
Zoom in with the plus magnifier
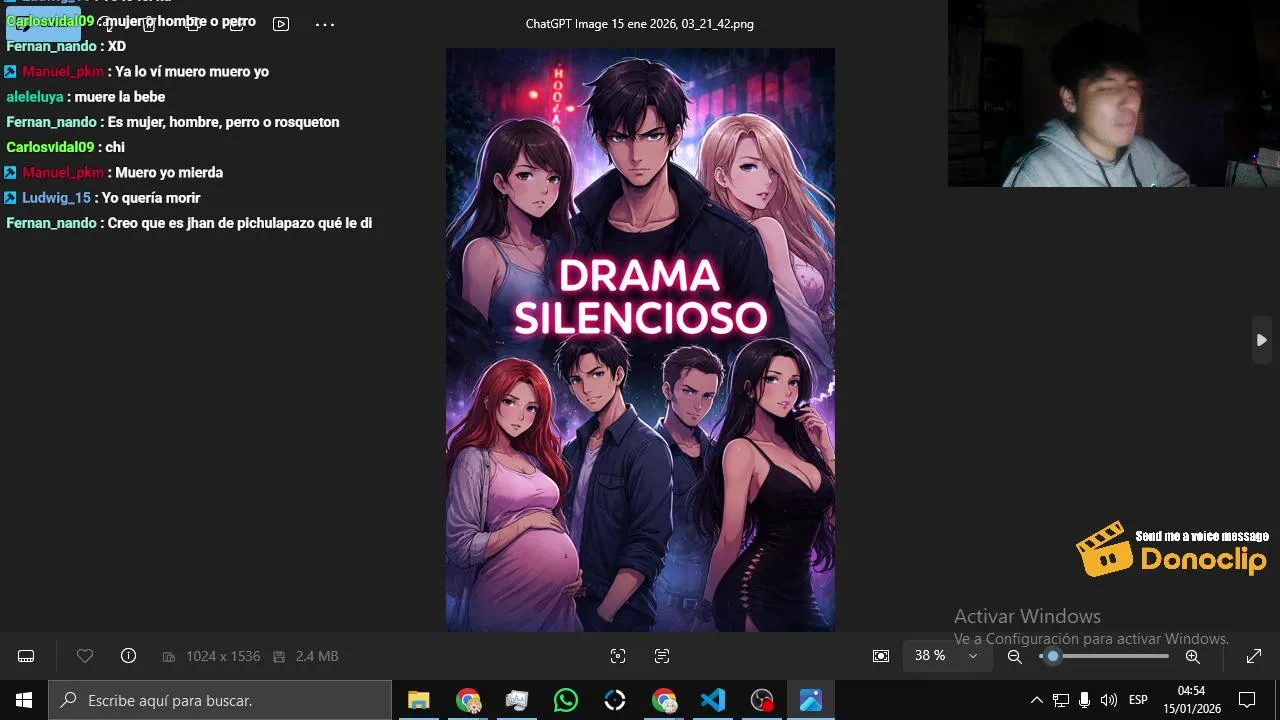point(1193,656)
